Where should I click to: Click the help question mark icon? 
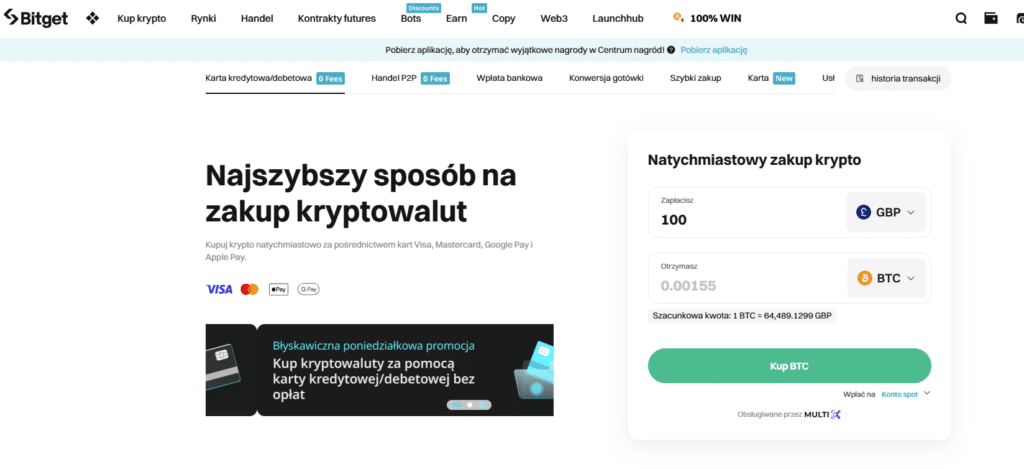point(671,49)
